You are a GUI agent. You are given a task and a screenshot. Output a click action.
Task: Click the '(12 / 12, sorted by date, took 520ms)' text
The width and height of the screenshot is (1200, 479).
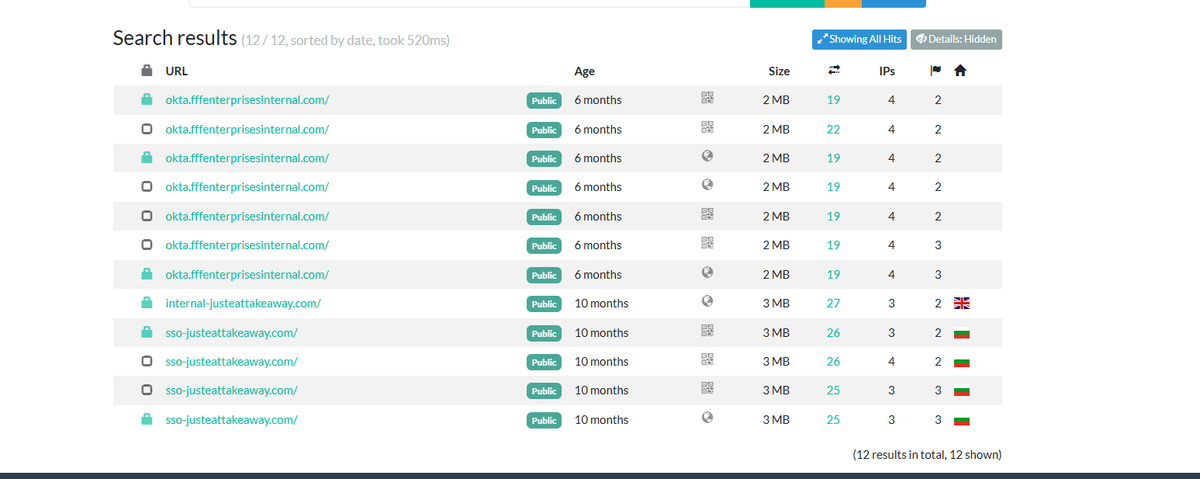tap(346, 41)
